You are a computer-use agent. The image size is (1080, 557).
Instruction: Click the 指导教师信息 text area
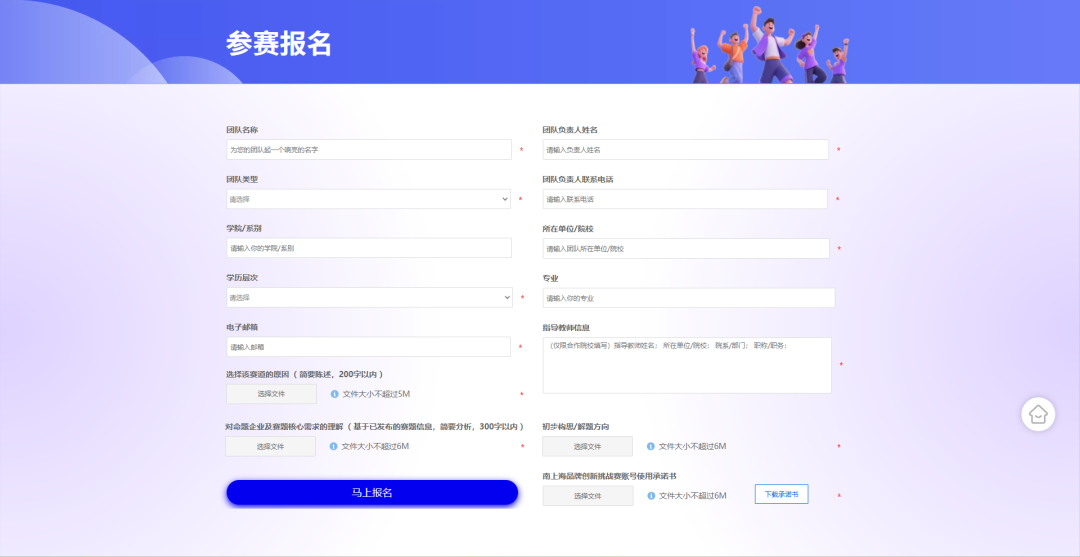[x=687, y=366]
